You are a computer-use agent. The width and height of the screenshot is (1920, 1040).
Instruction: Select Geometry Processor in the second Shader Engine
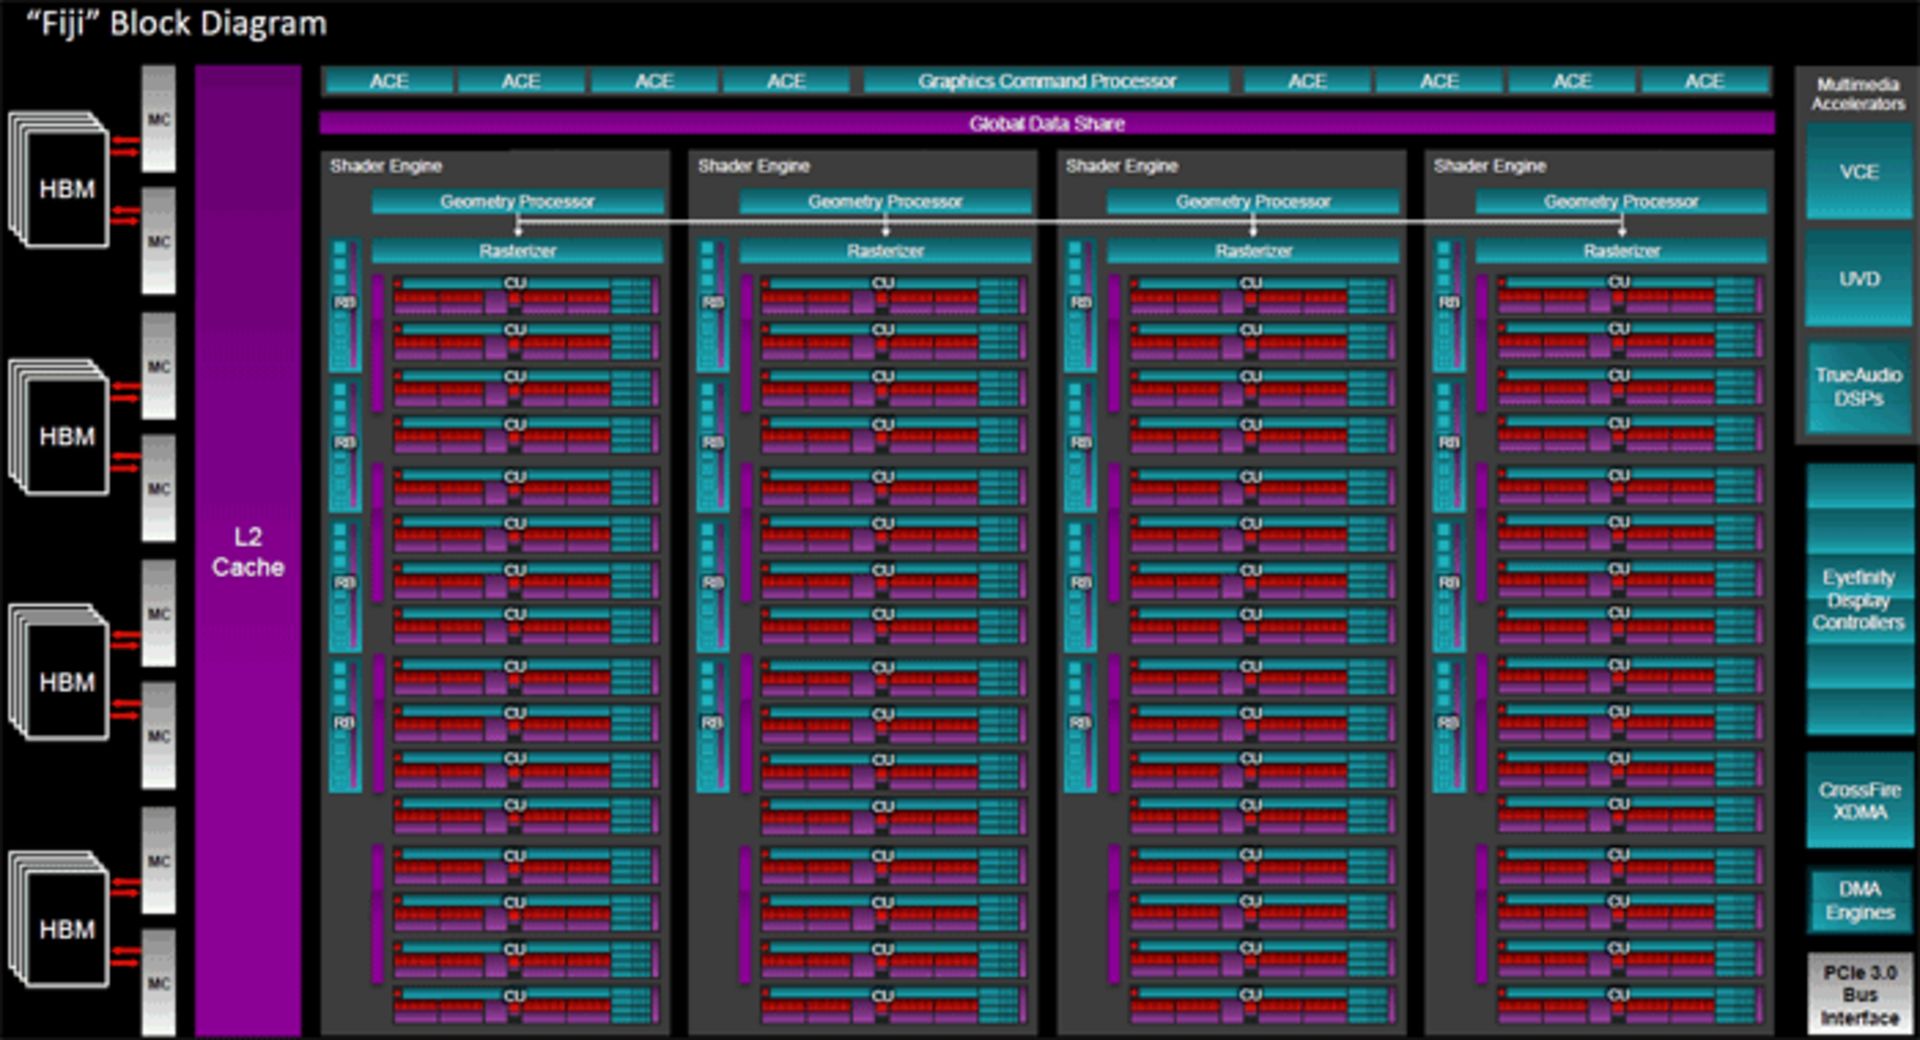[885, 201]
